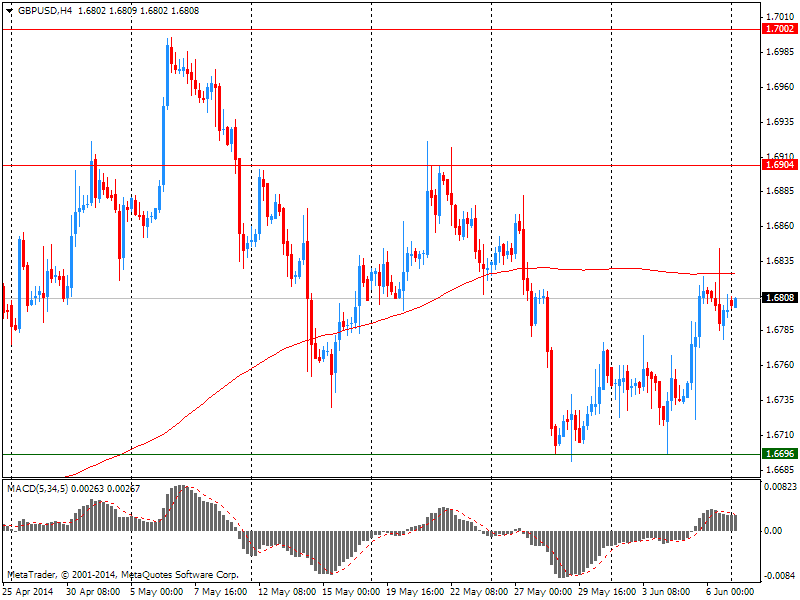Click the 5 May 00:00 time label
800x600 pixels.
click(157, 592)
